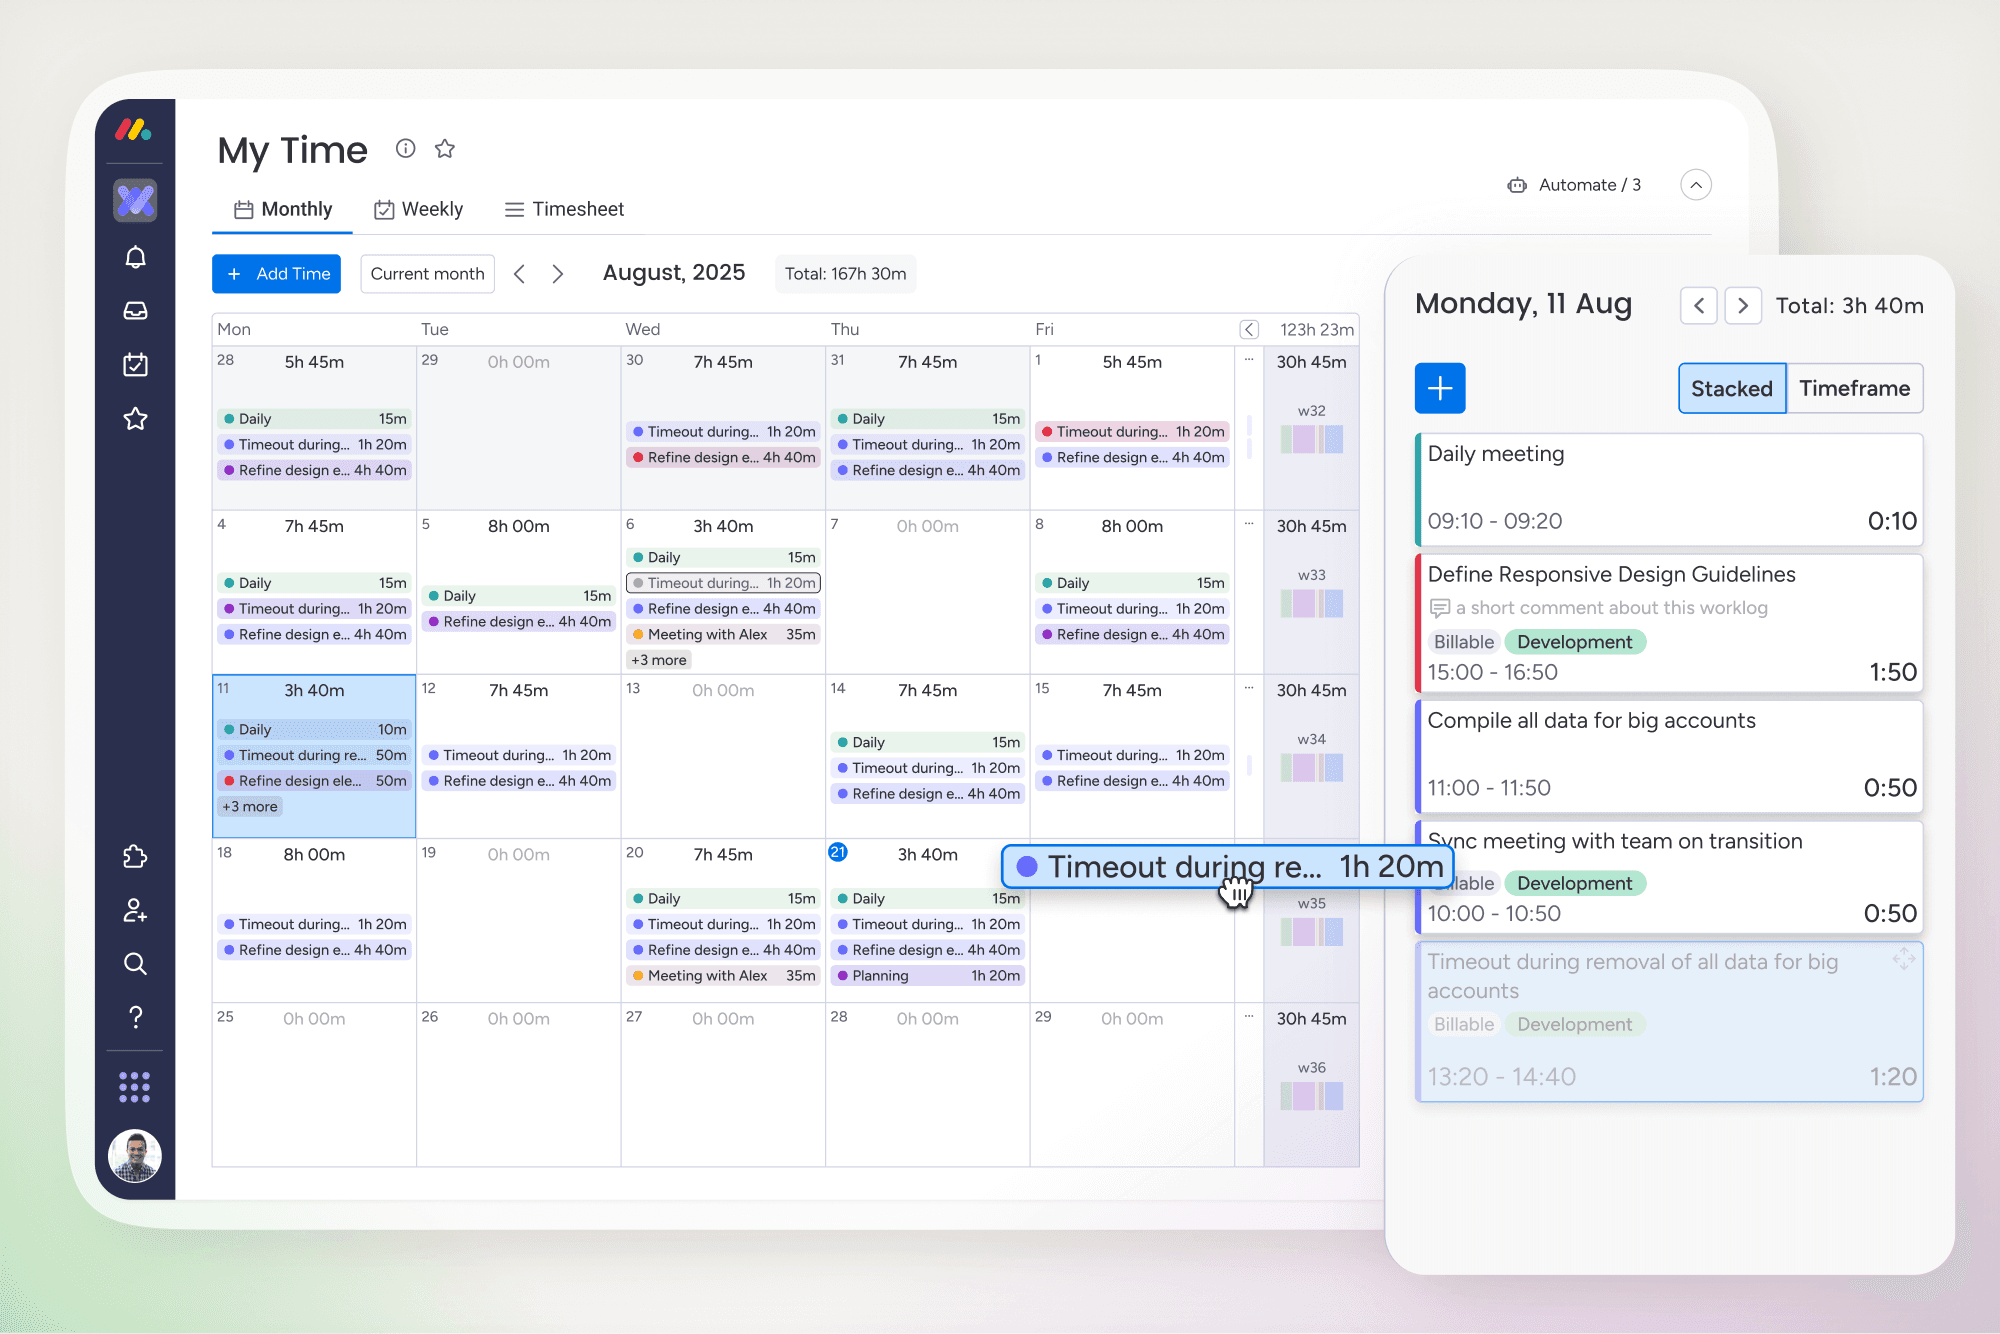Open the nine-dot apps grid
Image resolution: width=2000 pixels, height=1334 pixels.
pos(135,1087)
